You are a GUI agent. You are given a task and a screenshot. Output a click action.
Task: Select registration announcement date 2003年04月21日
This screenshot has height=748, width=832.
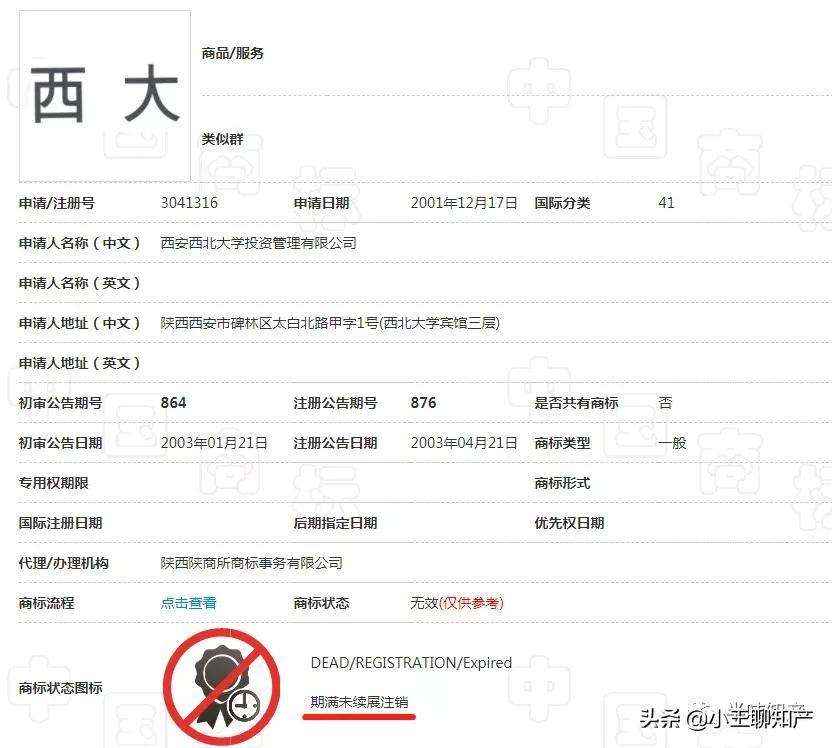click(464, 443)
